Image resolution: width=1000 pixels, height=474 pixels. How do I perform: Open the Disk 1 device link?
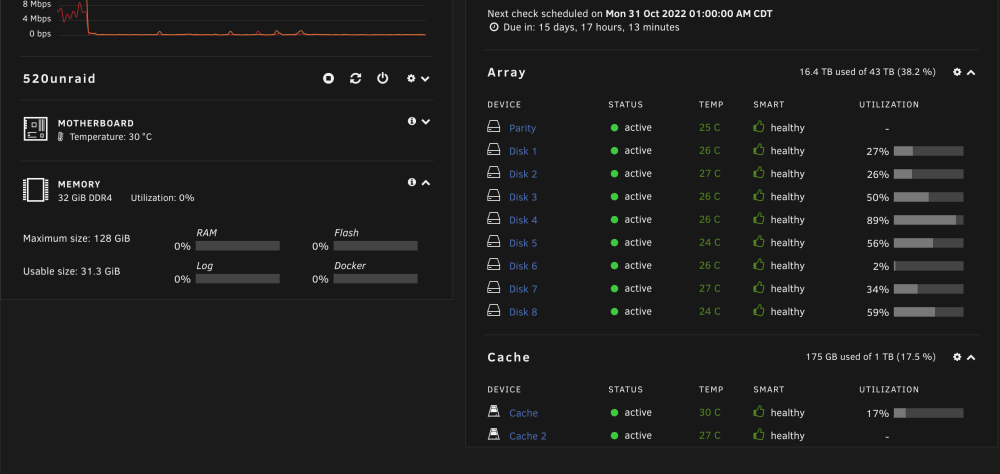pos(523,151)
